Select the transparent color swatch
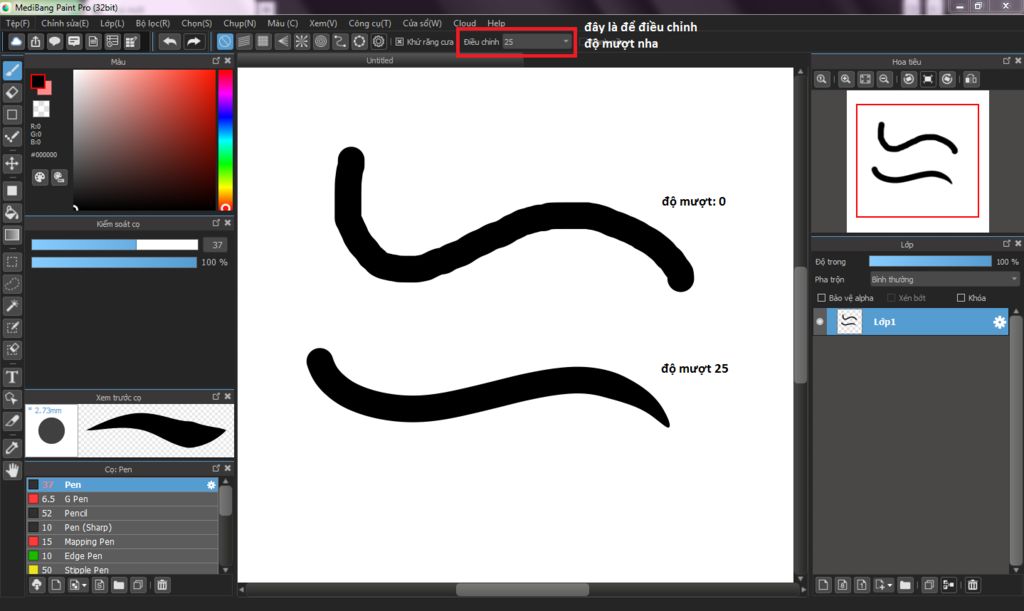This screenshot has height=611, width=1024. [41, 108]
